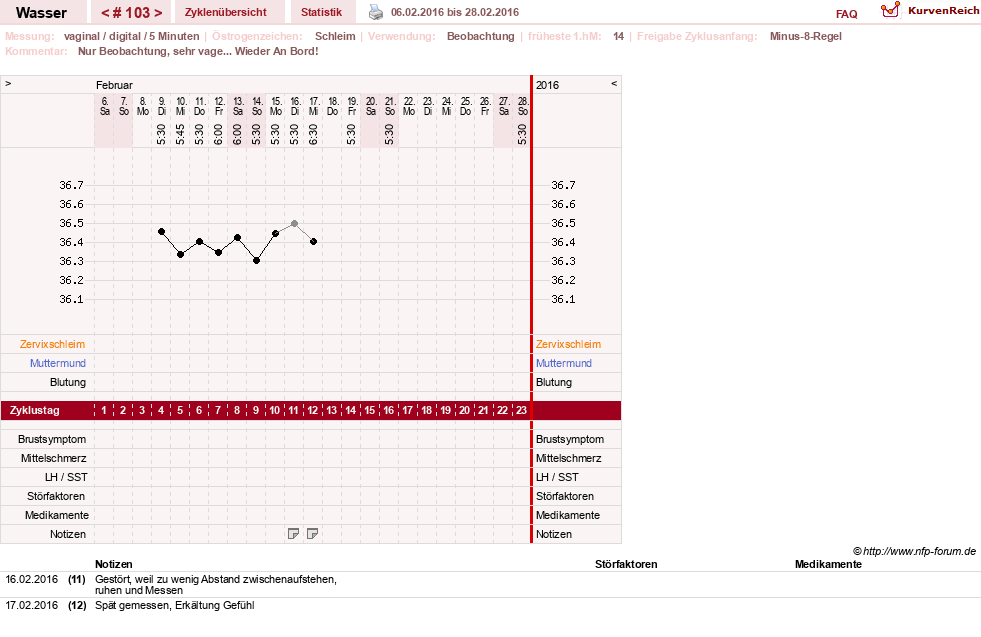Click the Minus-8-Regel value
The width and height of the screenshot is (981, 637).
[x=806, y=36]
